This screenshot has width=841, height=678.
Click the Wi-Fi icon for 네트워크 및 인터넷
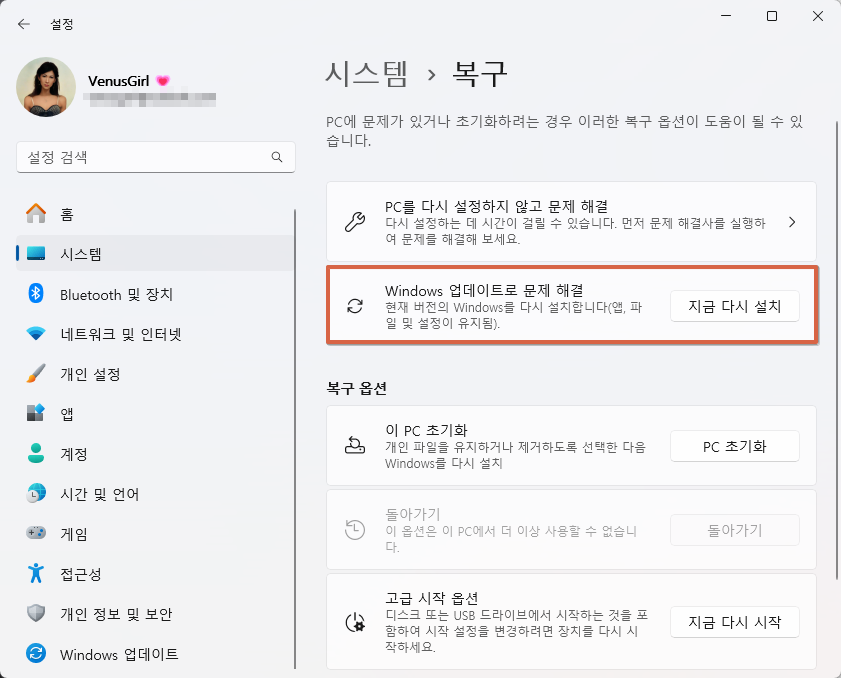click(x=36, y=334)
